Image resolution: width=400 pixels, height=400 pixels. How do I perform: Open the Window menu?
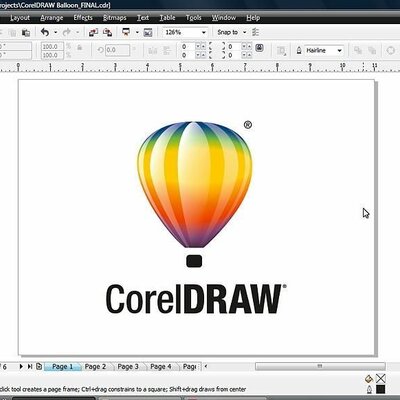[224, 18]
